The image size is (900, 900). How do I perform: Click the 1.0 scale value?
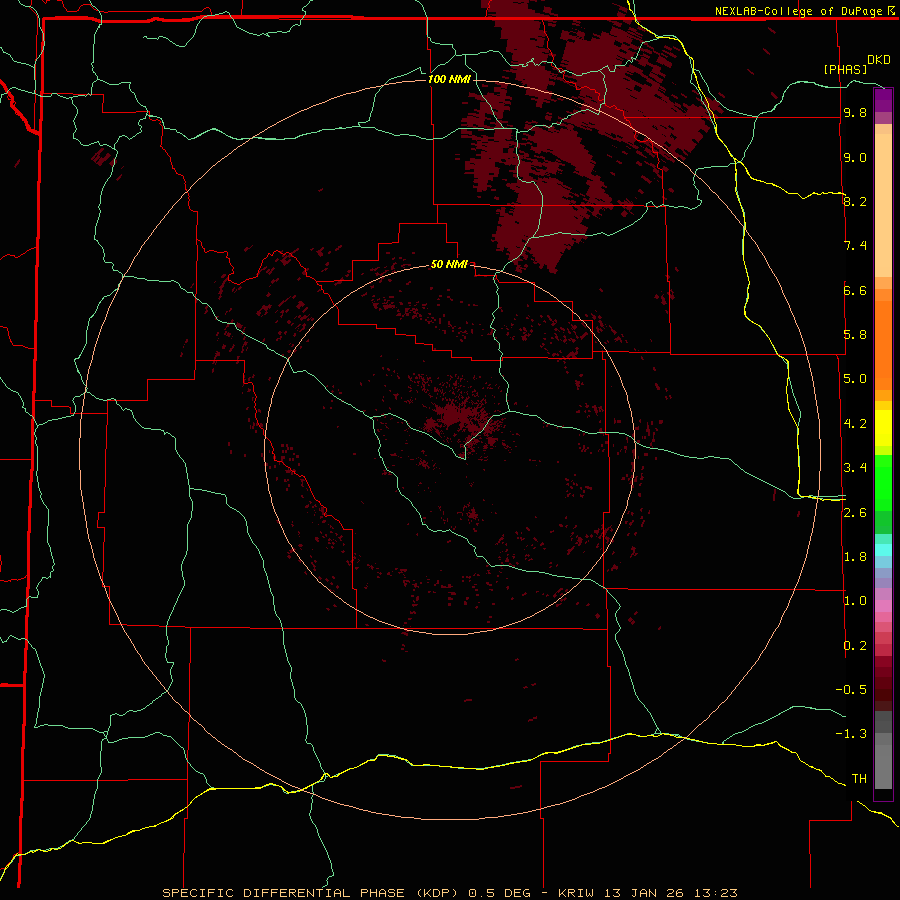tap(855, 601)
